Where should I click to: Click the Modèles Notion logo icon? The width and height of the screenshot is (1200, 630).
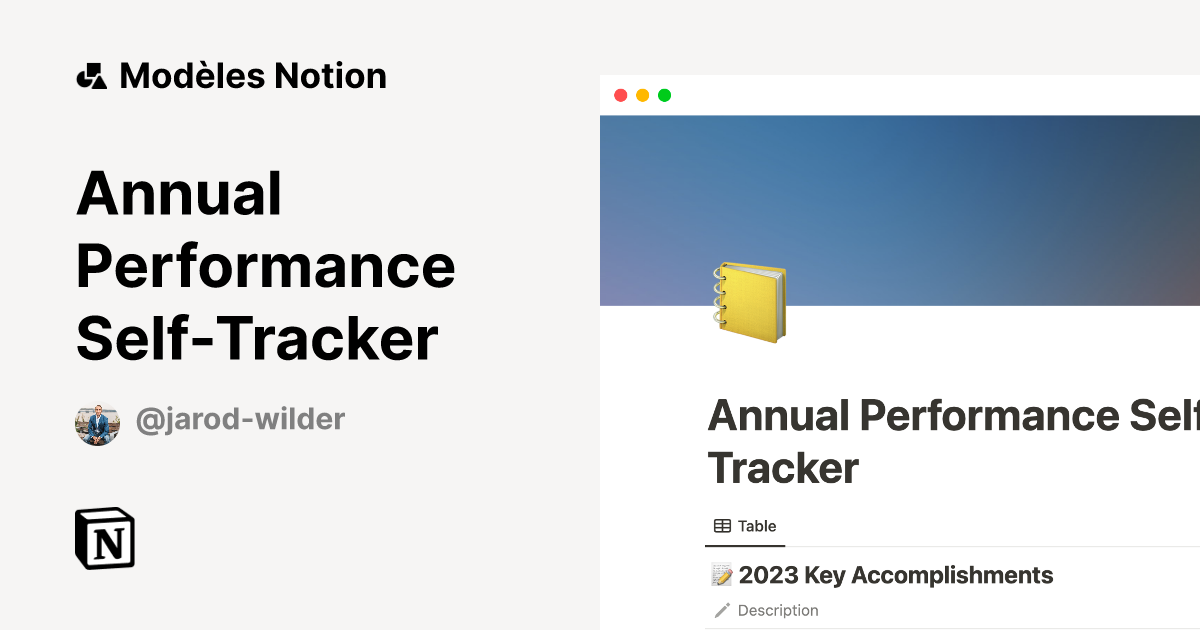[x=93, y=75]
